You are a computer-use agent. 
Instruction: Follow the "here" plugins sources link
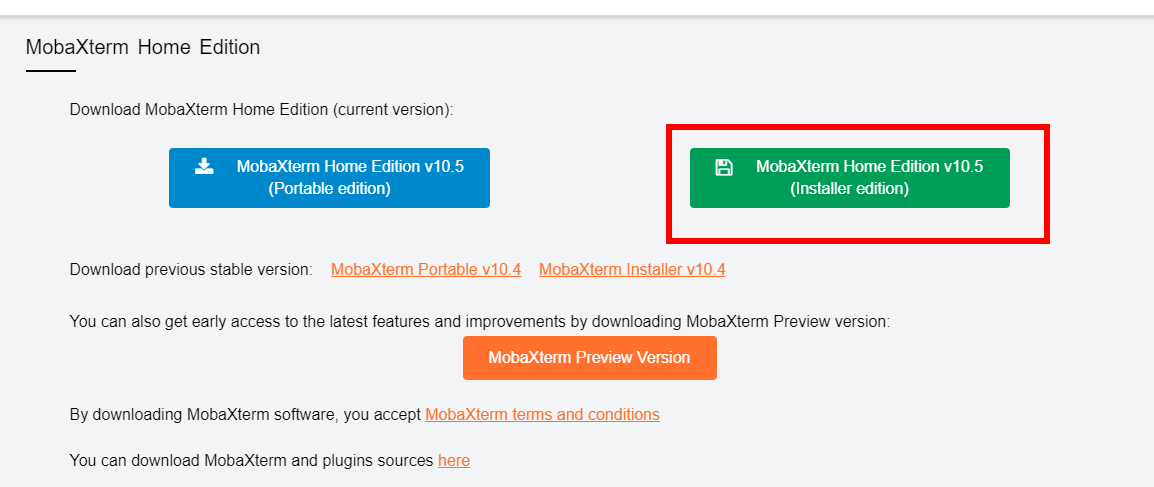(454, 461)
